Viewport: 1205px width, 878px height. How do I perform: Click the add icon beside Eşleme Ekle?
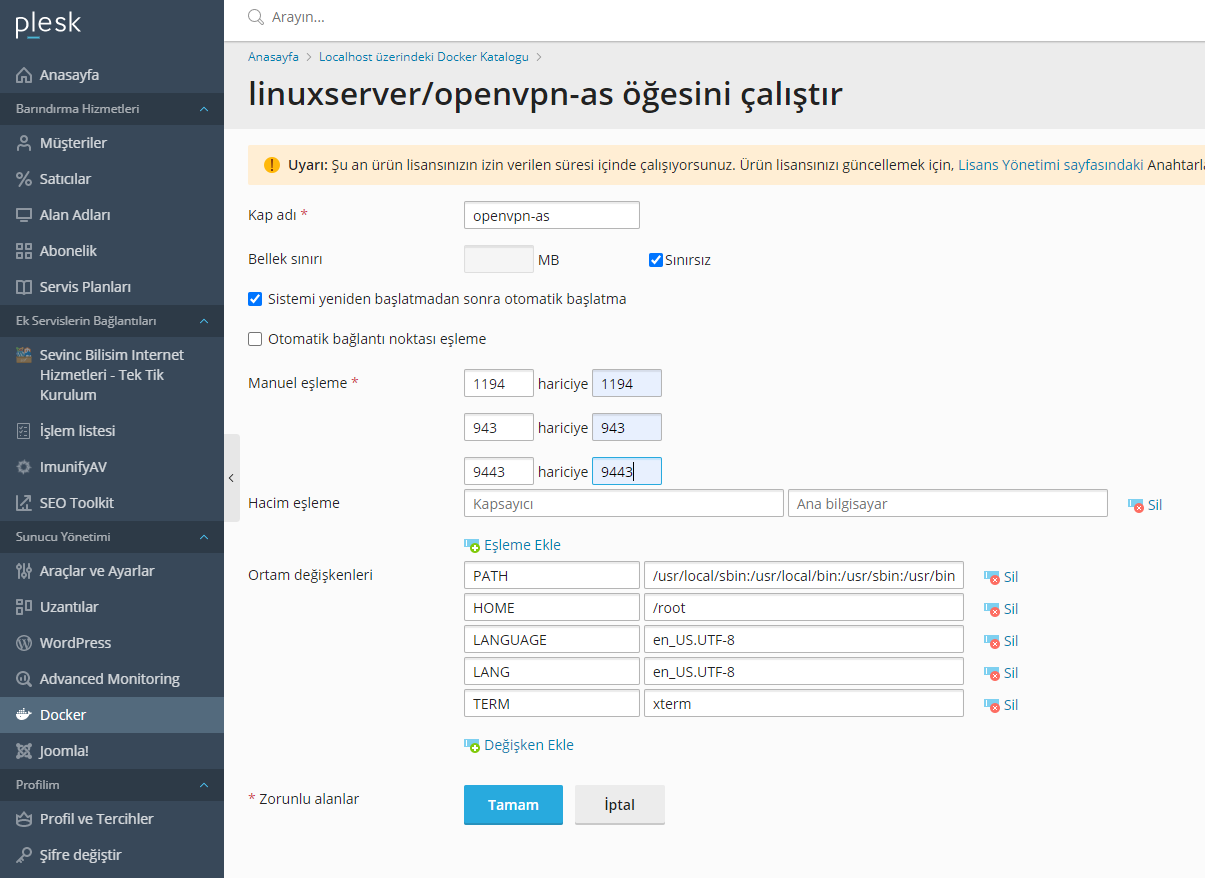472,546
